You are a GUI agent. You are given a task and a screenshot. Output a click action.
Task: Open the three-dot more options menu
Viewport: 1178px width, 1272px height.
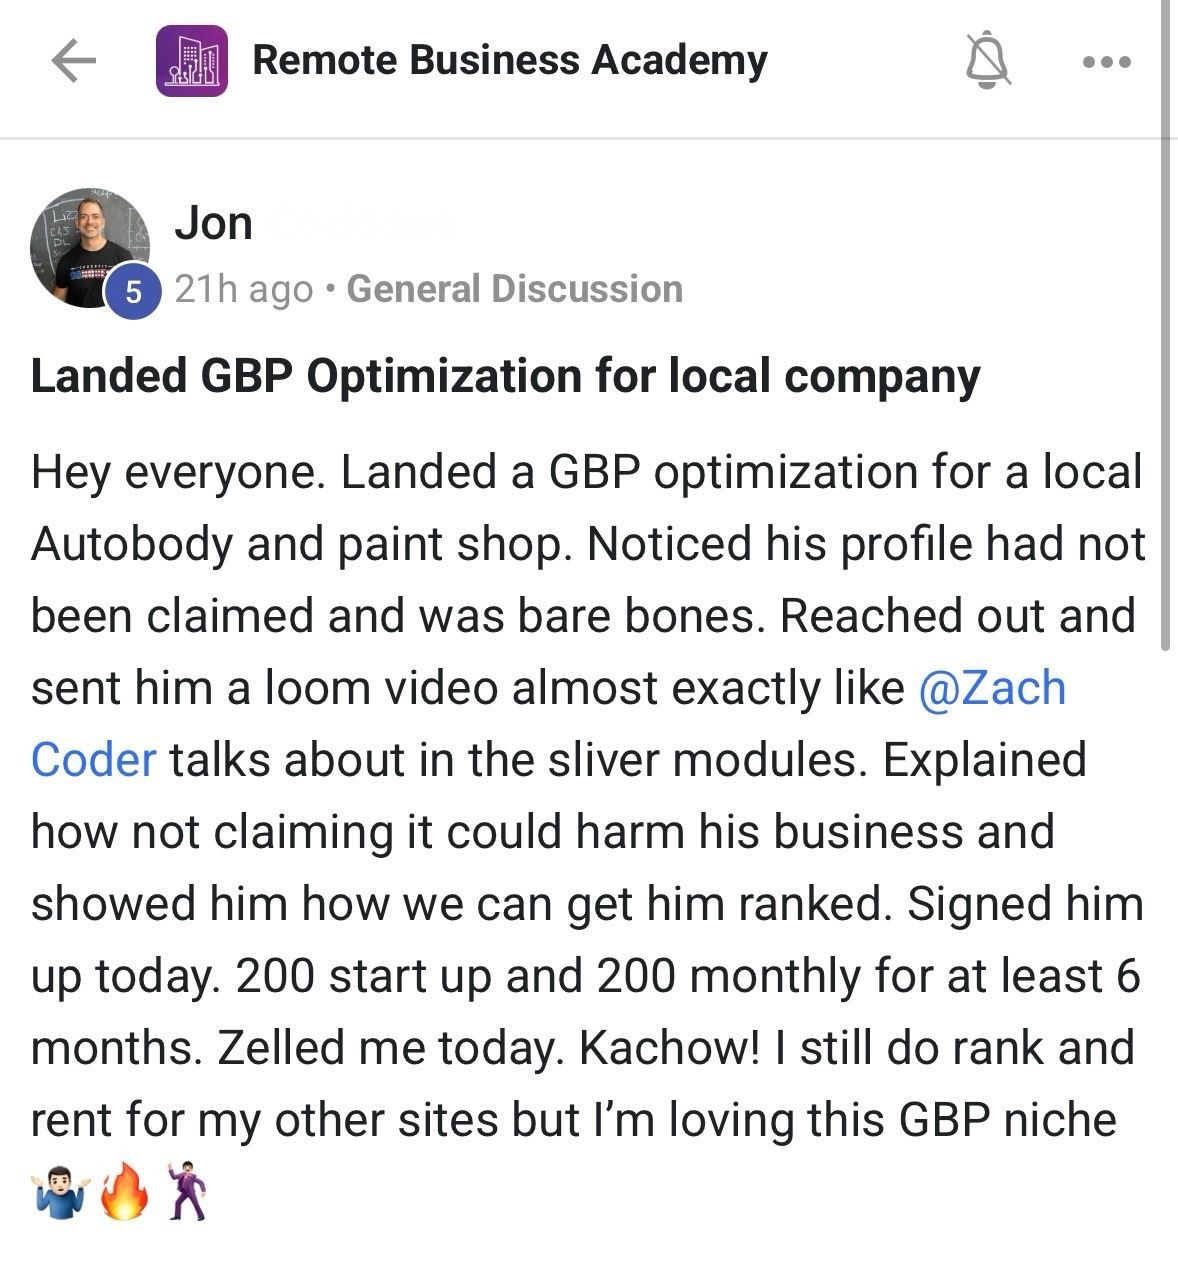(1107, 62)
